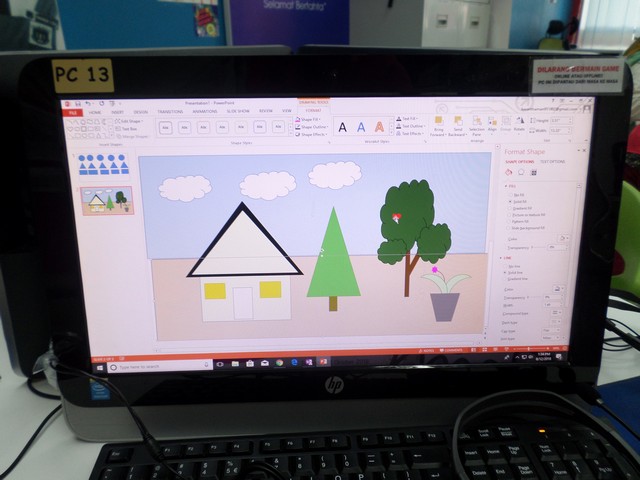Switch to the Text Options tab
This screenshot has width=640, height=480.
(x=552, y=161)
